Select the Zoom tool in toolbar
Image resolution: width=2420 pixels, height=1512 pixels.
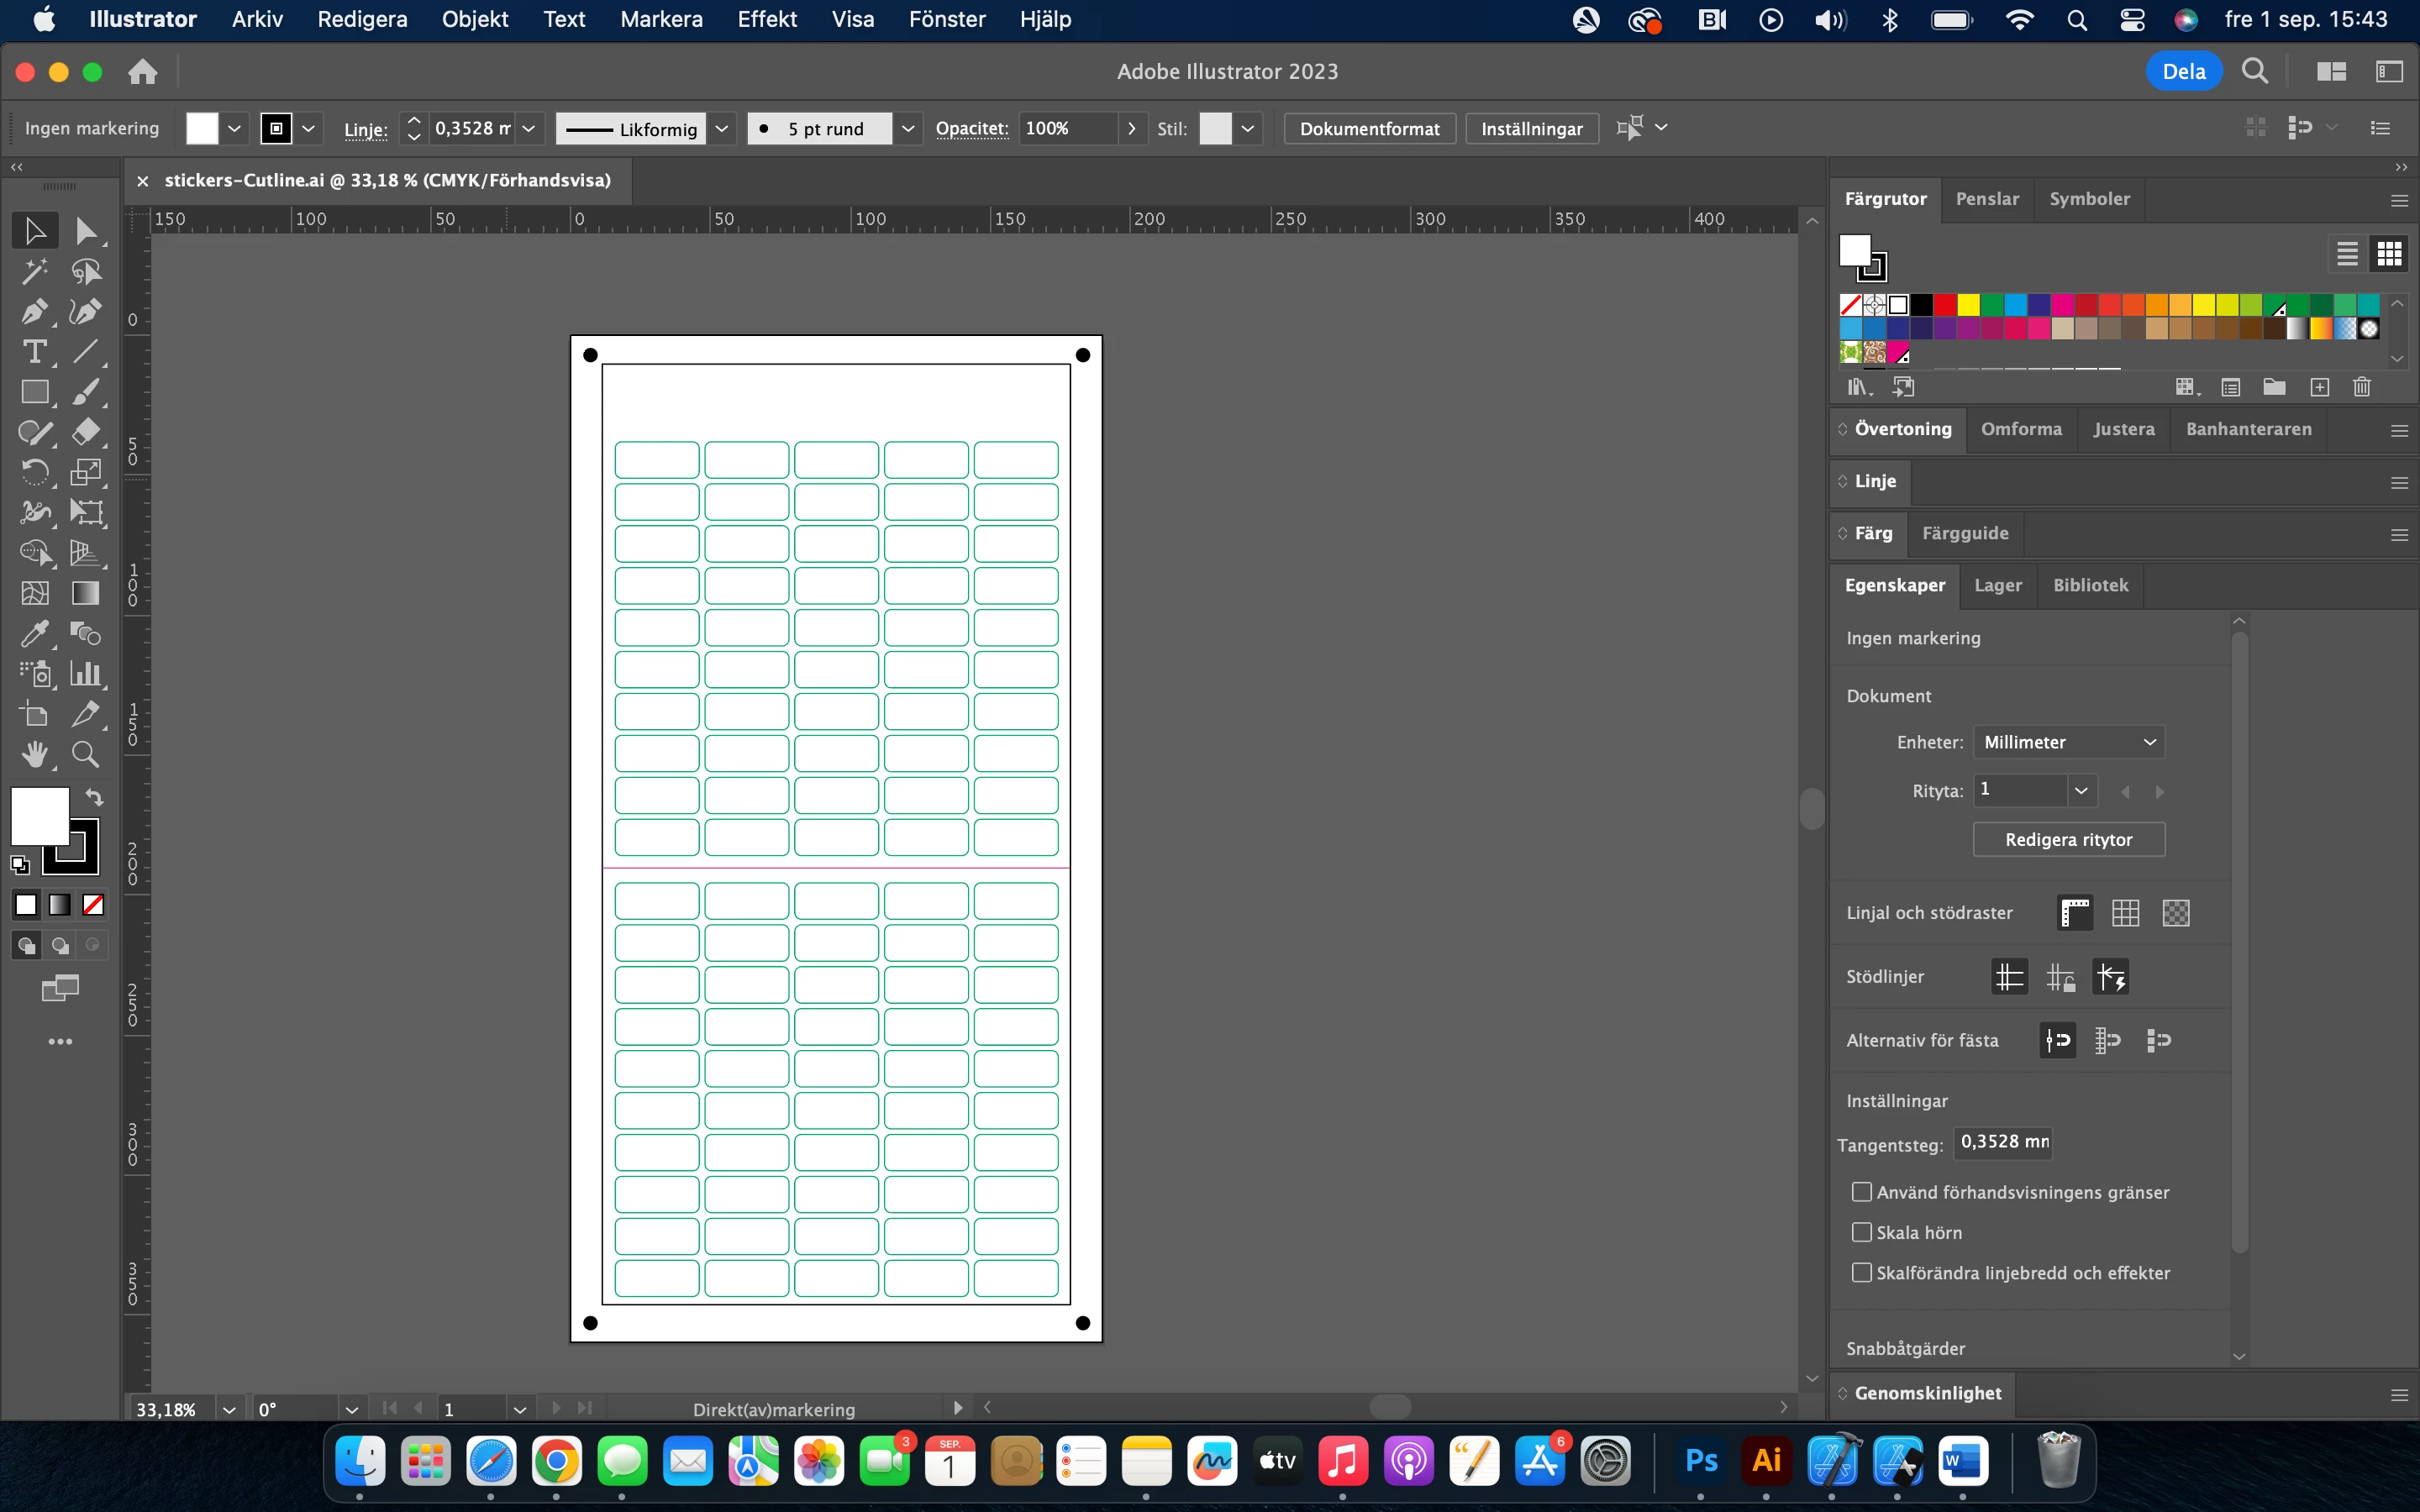coord(86,754)
